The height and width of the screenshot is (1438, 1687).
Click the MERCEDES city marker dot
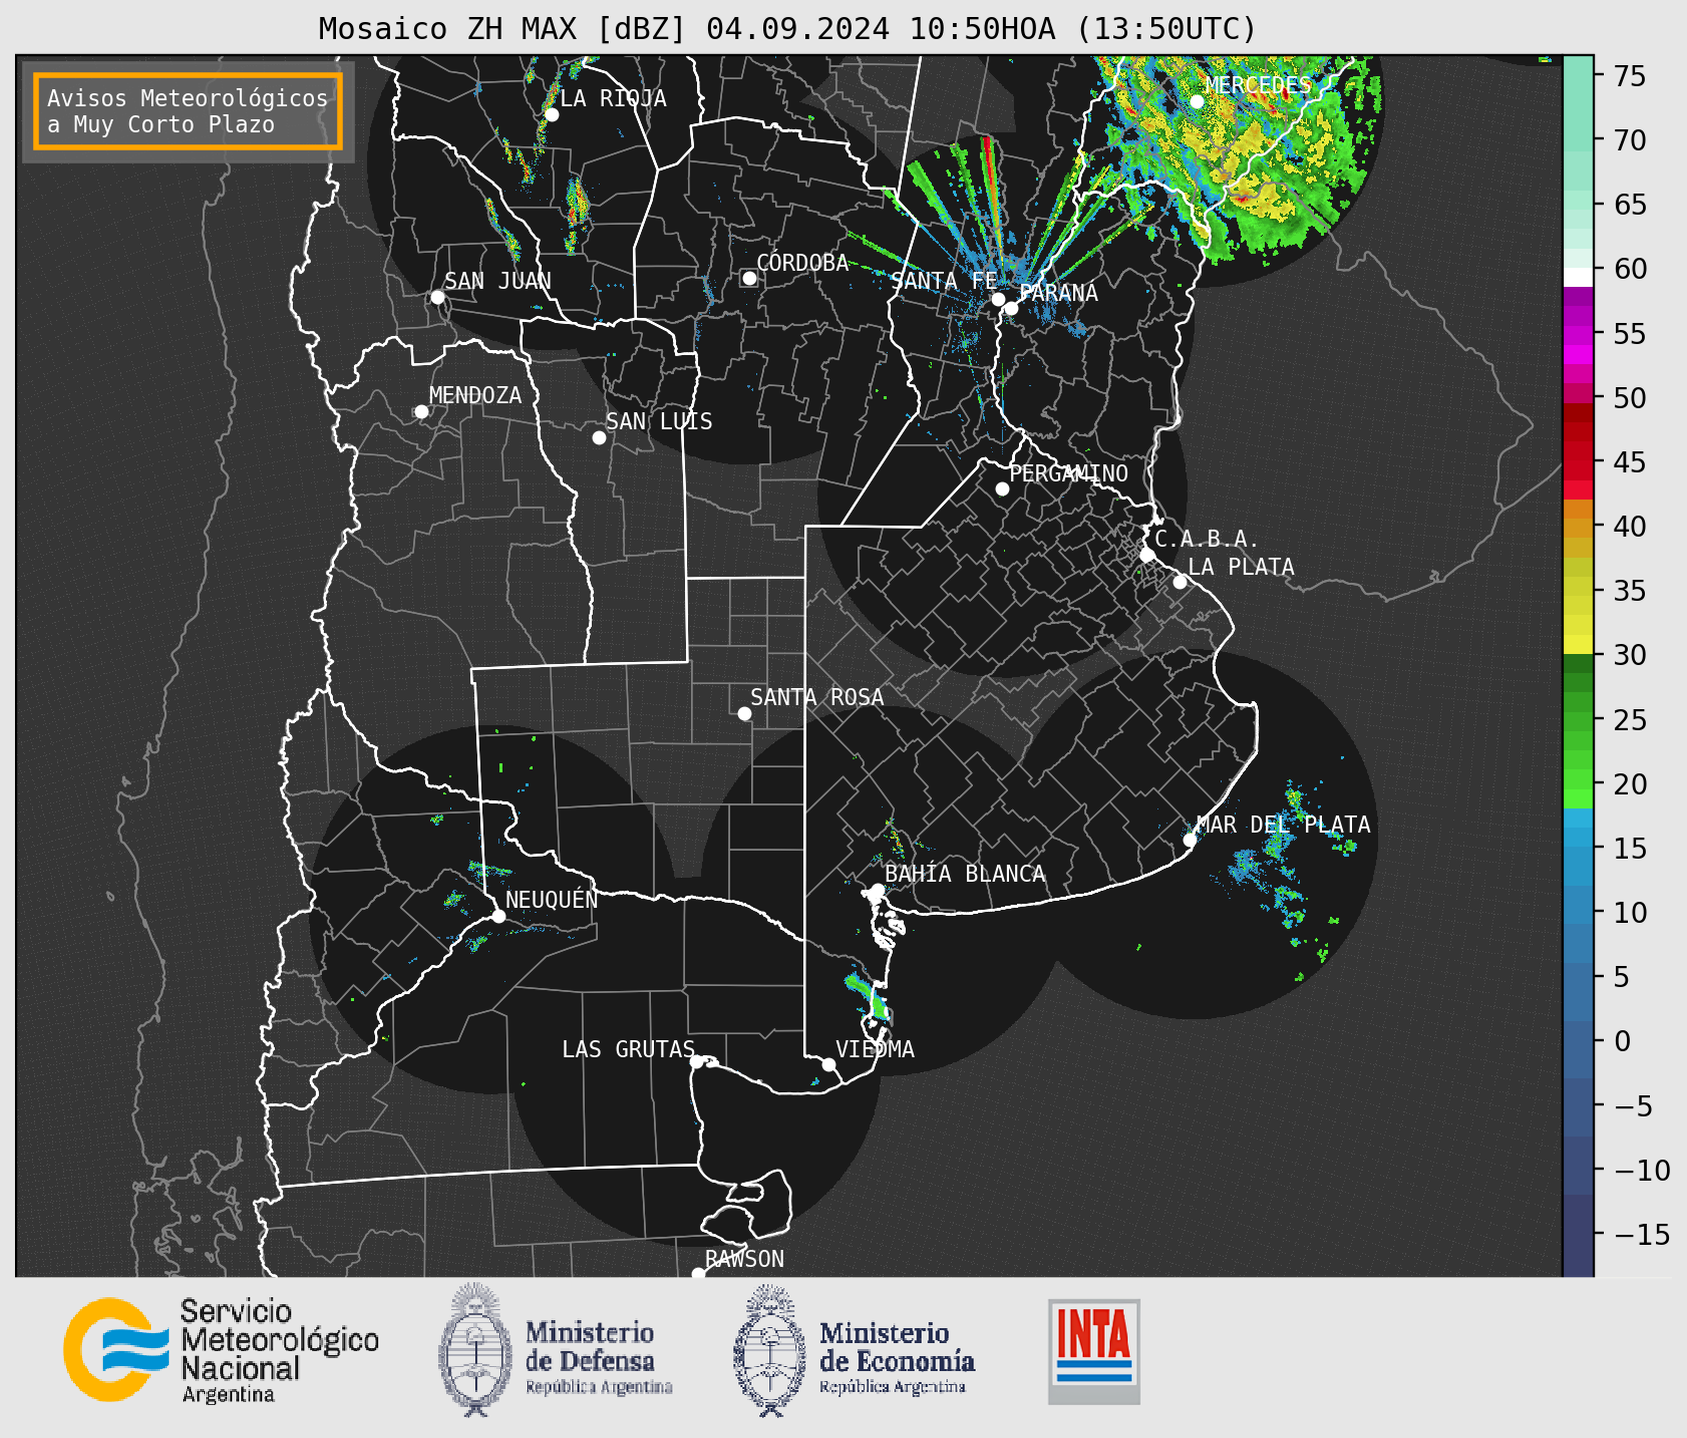tap(1197, 101)
